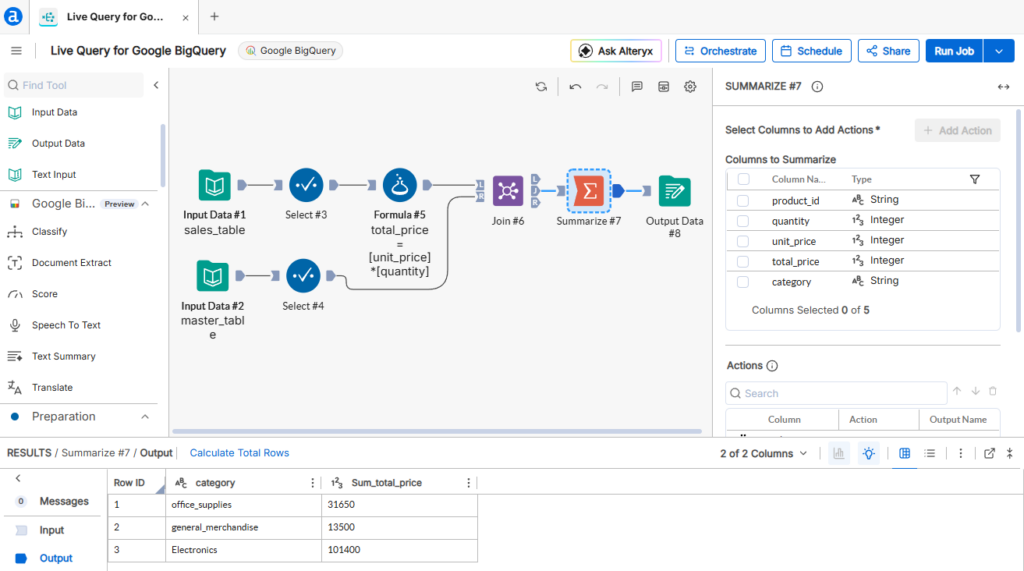Toggle the select-all columns checkbox
This screenshot has width=1024, height=571.
tap(743, 179)
